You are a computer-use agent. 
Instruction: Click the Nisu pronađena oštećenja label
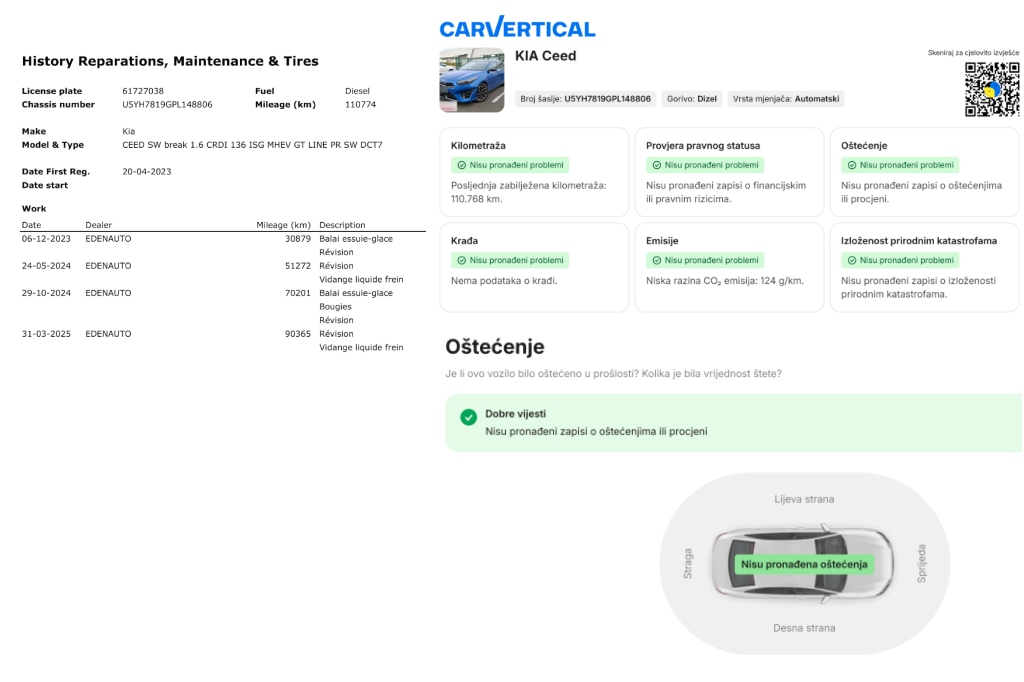pyautogui.click(x=803, y=564)
